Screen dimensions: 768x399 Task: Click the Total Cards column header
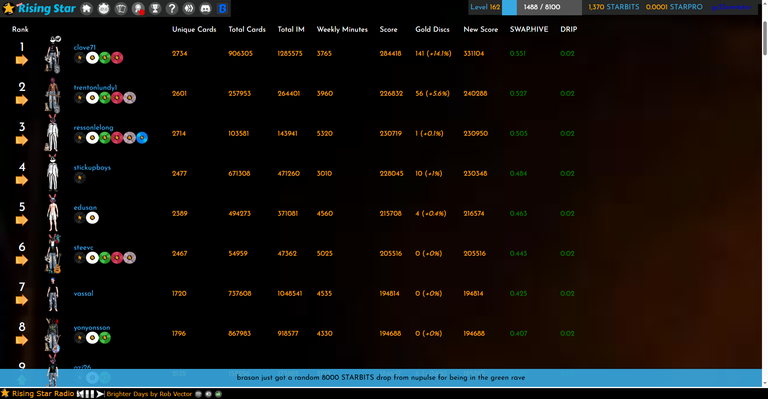pyautogui.click(x=247, y=29)
